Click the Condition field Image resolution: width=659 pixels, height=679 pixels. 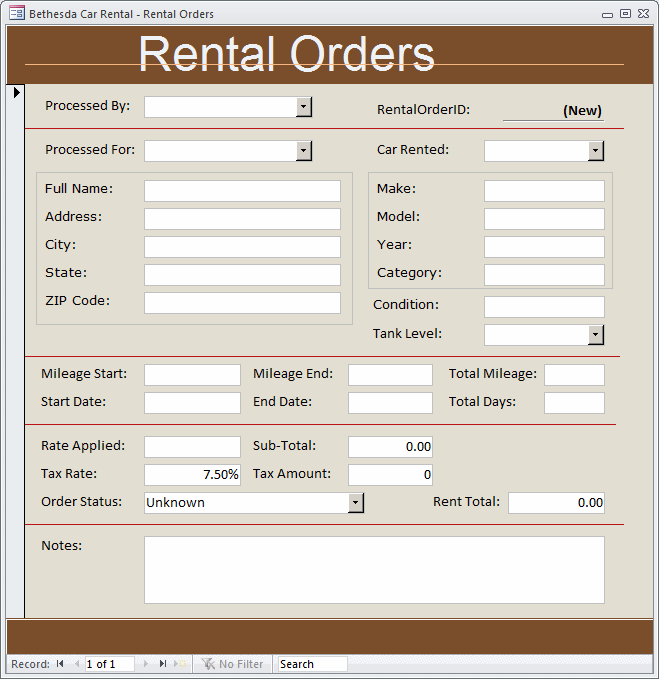coord(544,307)
